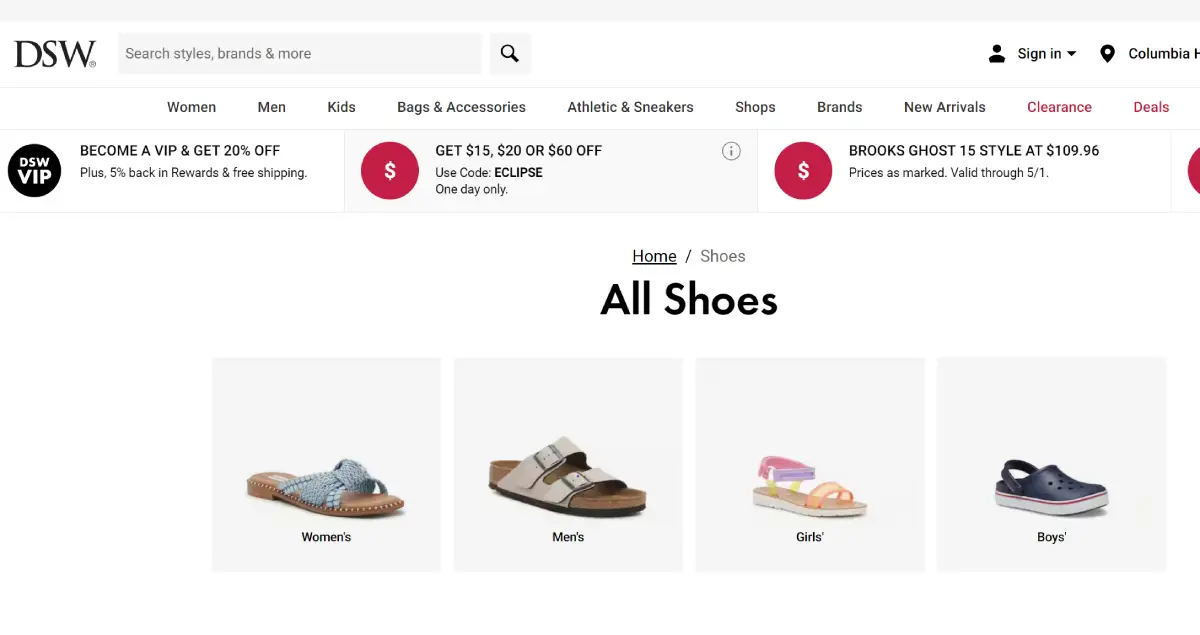Image resolution: width=1200 pixels, height=635 pixels.
Task: Open the Athletic & Sneakers section
Action: click(630, 107)
